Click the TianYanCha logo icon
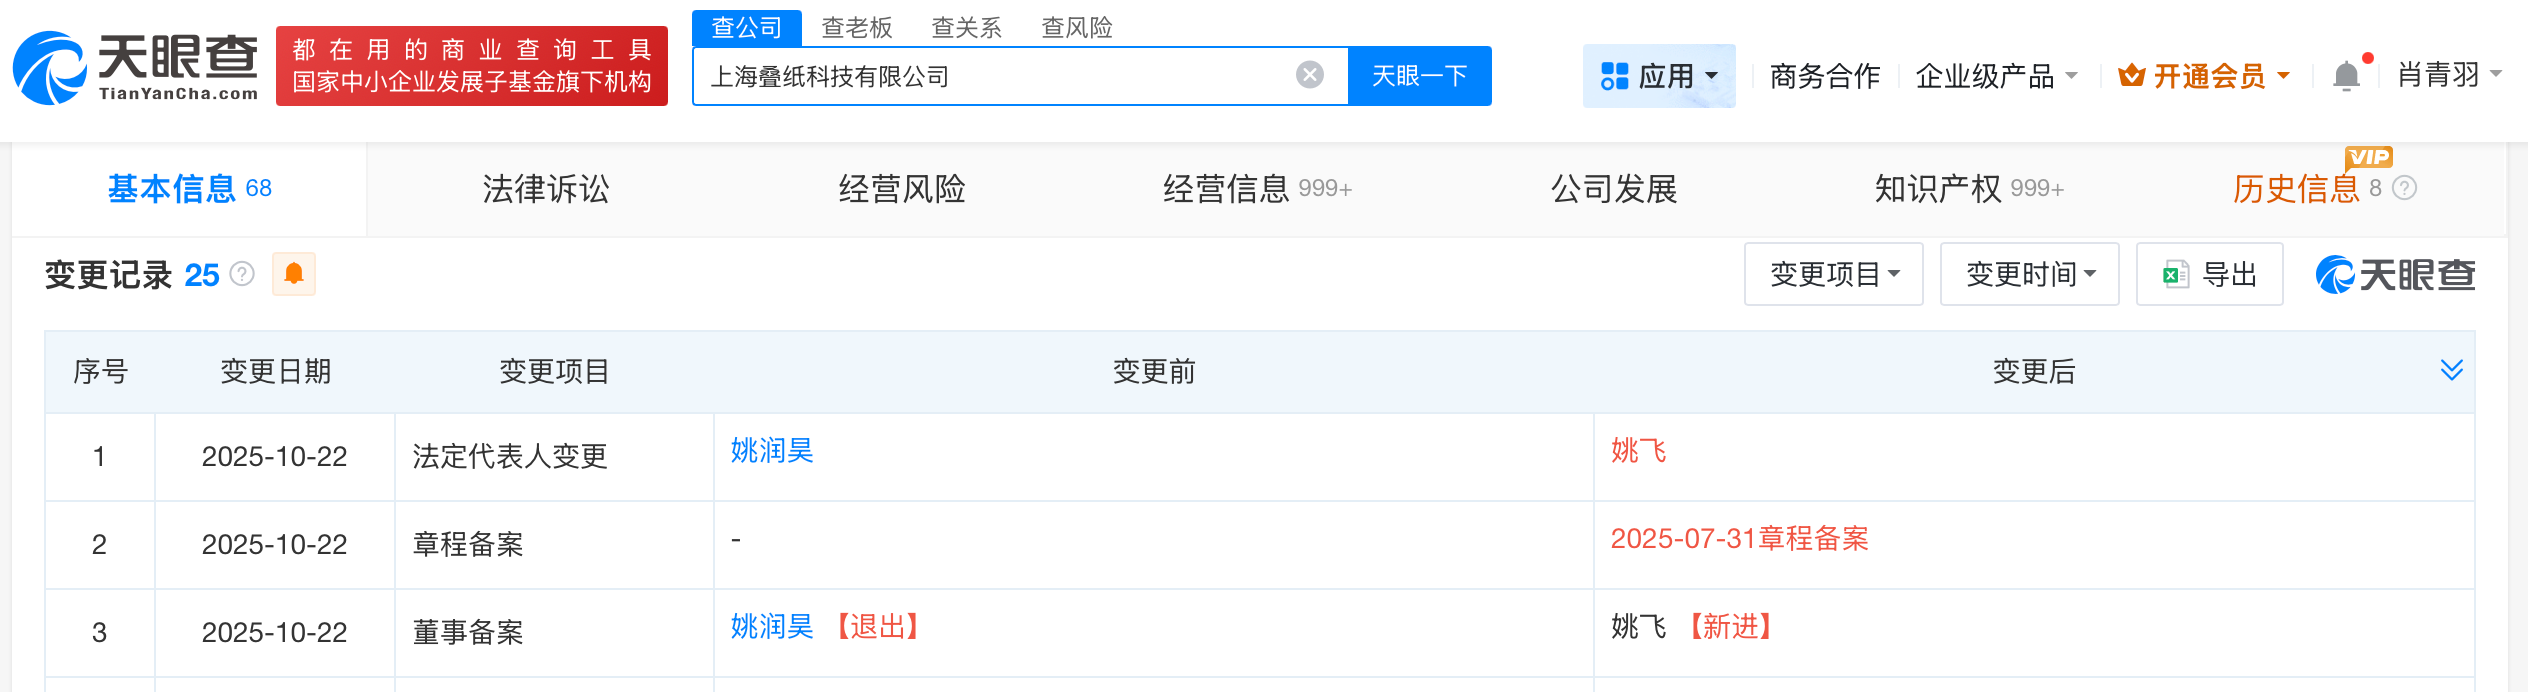 tap(50, 68)
